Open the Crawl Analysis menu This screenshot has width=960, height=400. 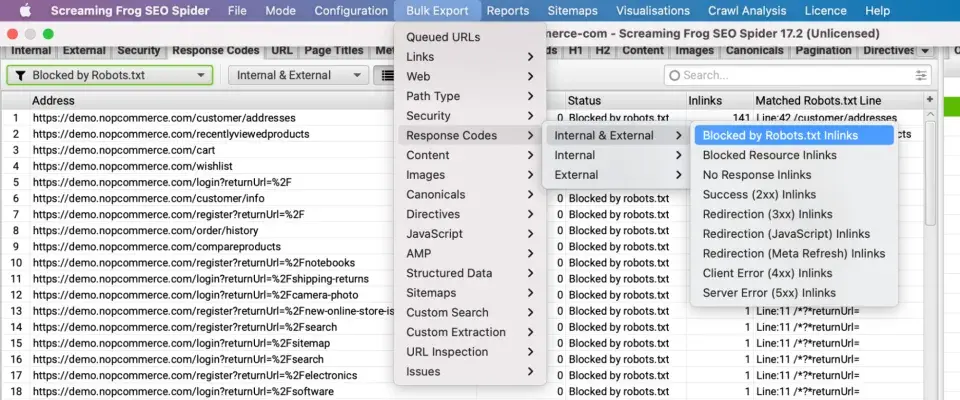point(747,10)
